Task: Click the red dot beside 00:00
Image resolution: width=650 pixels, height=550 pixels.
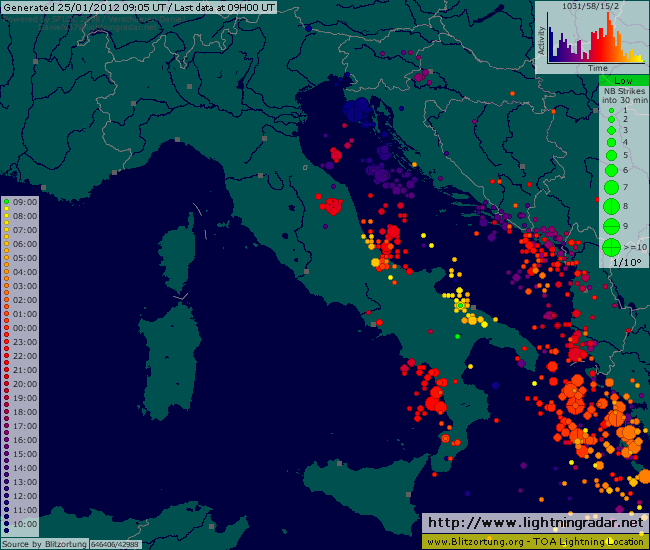Action: pos(7,328)
